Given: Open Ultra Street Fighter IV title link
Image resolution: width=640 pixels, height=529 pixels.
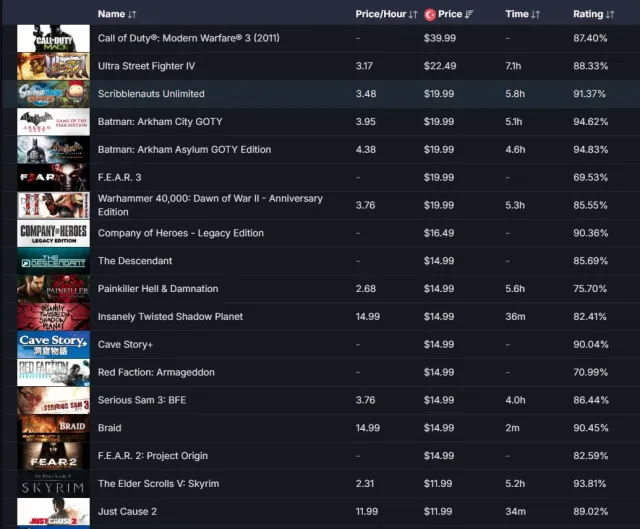Looking at the screenshot, I should click(x=147, y=66).
